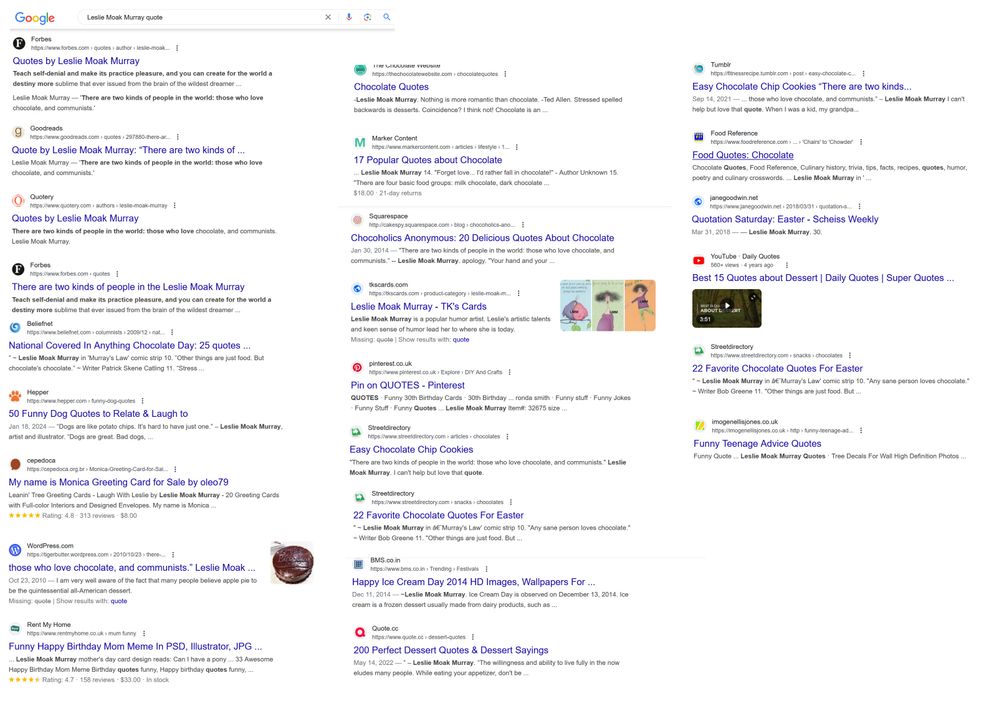Click the Quote.cc favicon icon
The height and width of the screenshot is (724, 999).
[360, 632]
